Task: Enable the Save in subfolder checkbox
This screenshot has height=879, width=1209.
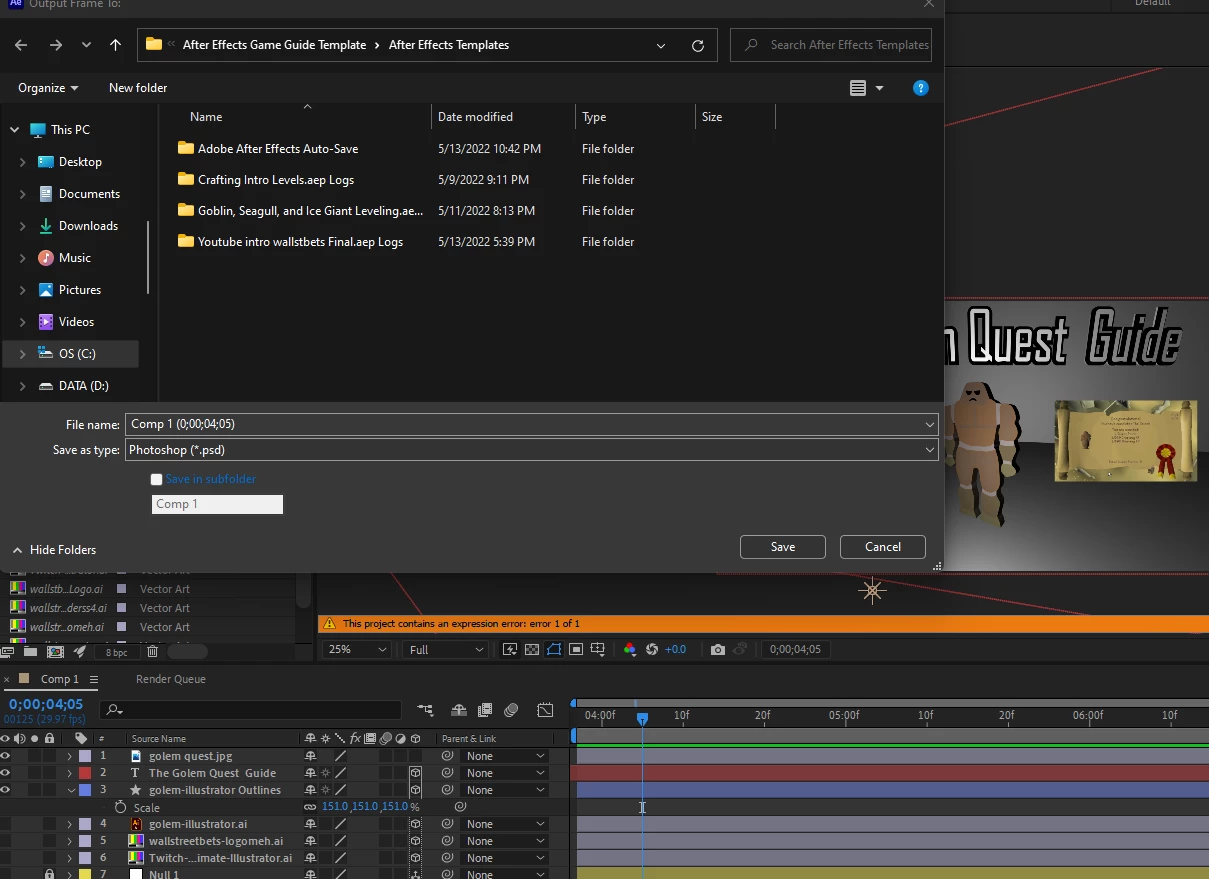Action: 156,479
